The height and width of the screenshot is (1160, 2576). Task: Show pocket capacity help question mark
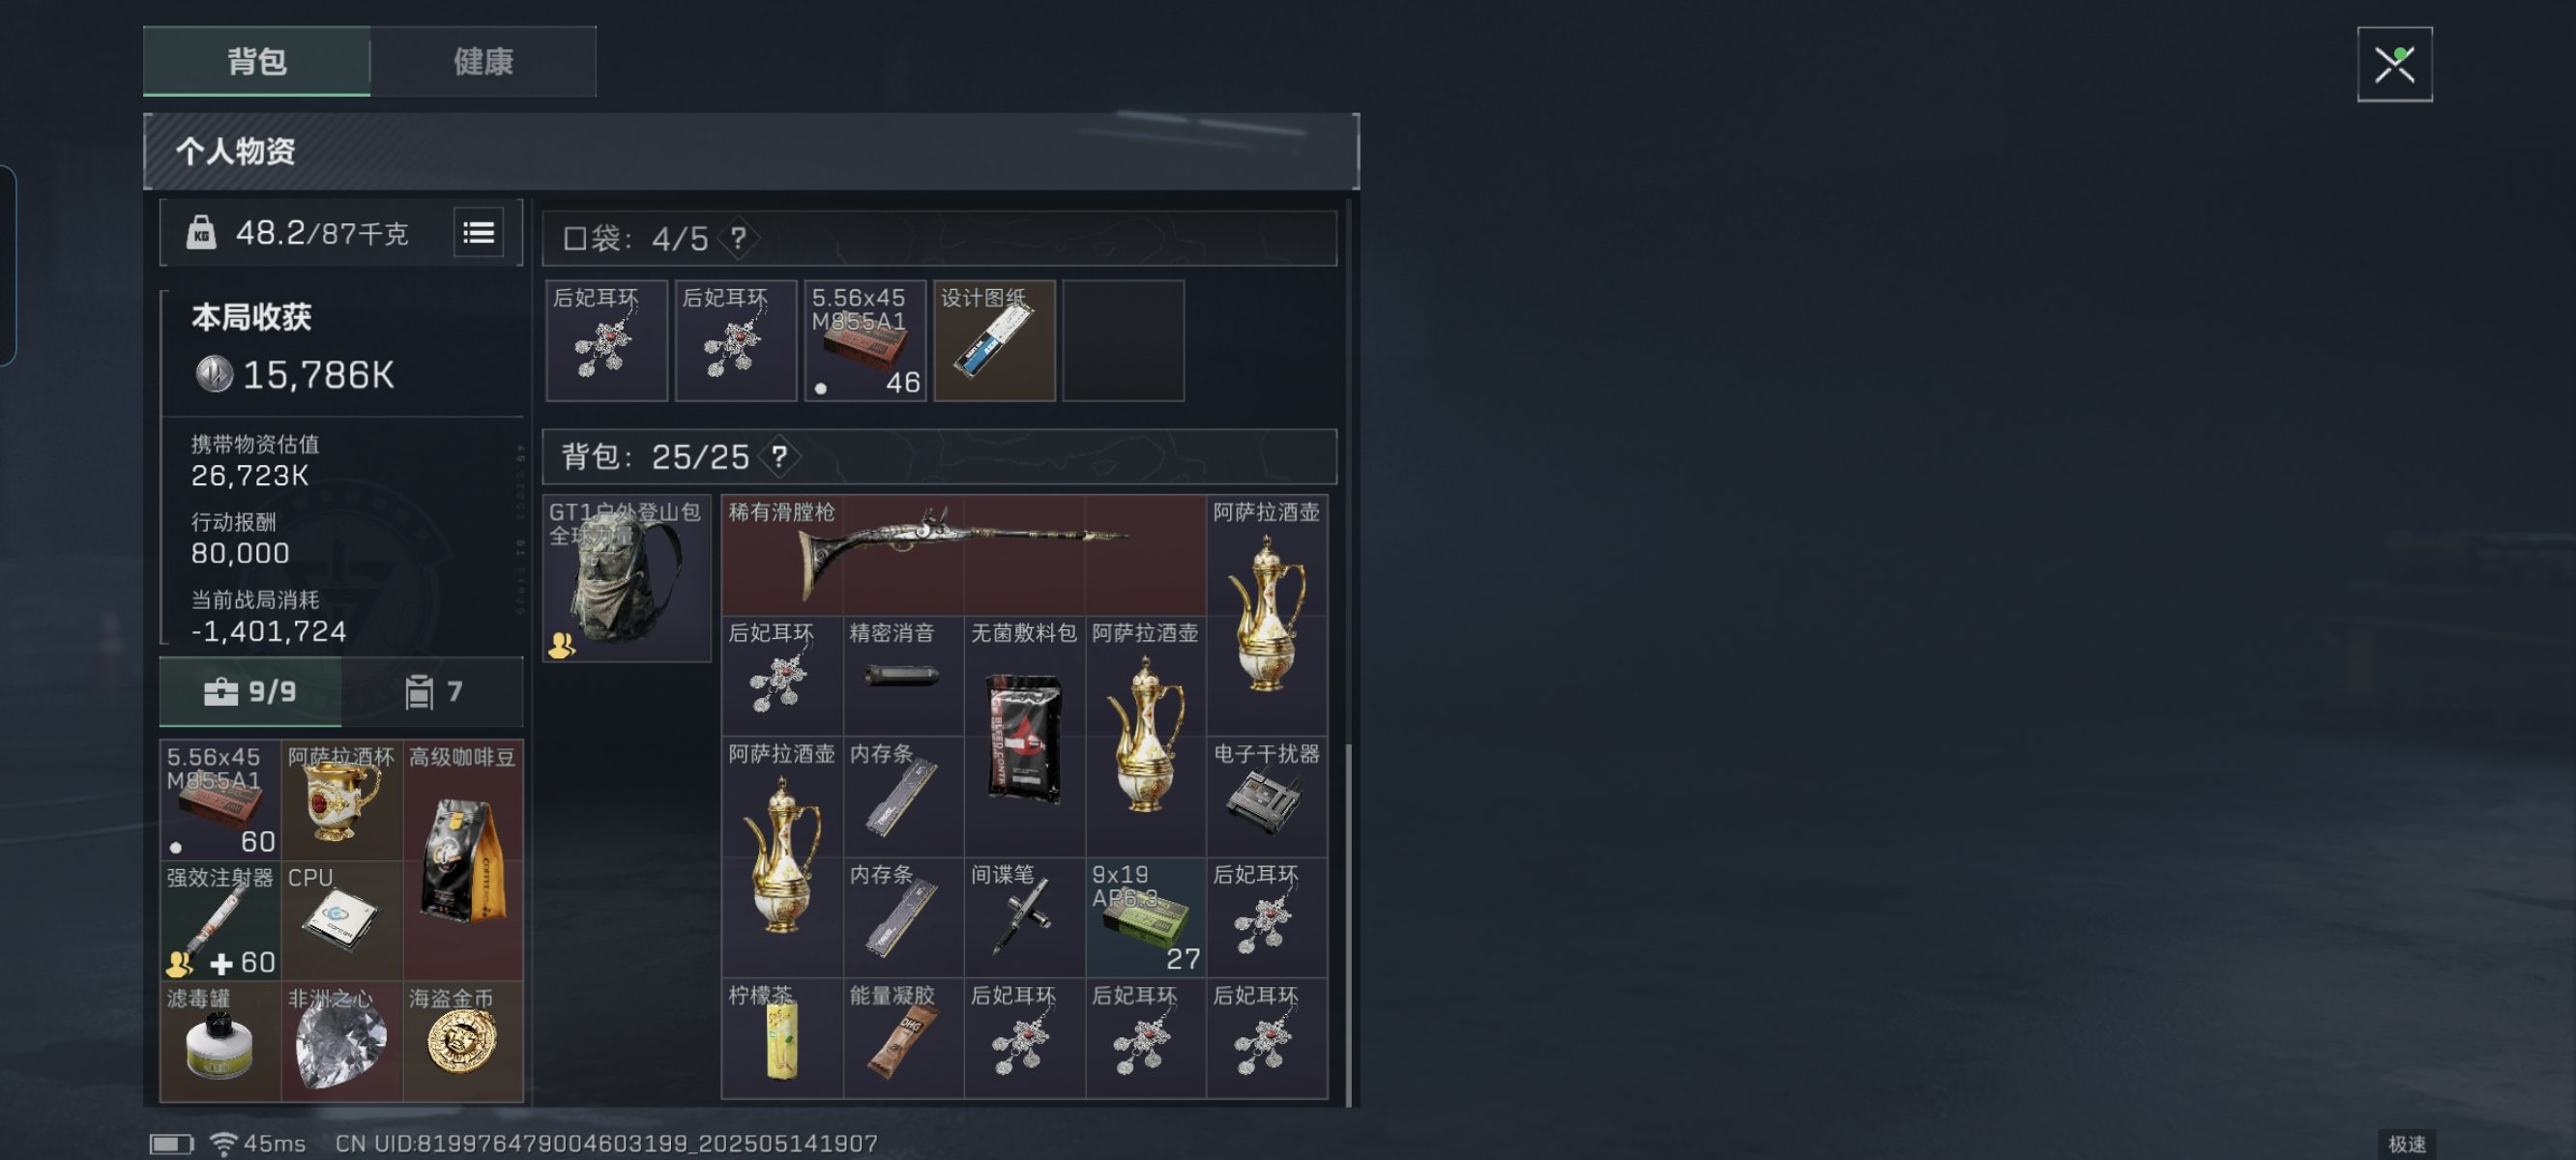738,238
